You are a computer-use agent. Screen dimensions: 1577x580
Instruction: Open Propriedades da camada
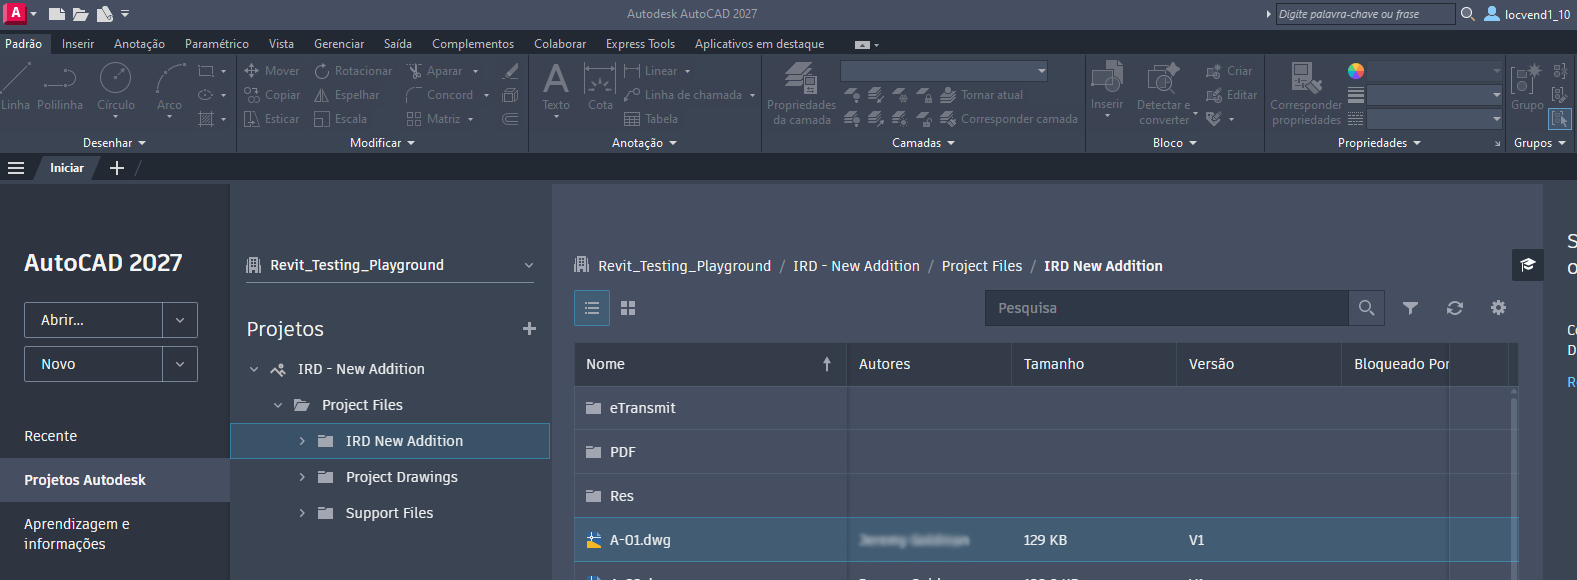[801, 93]
